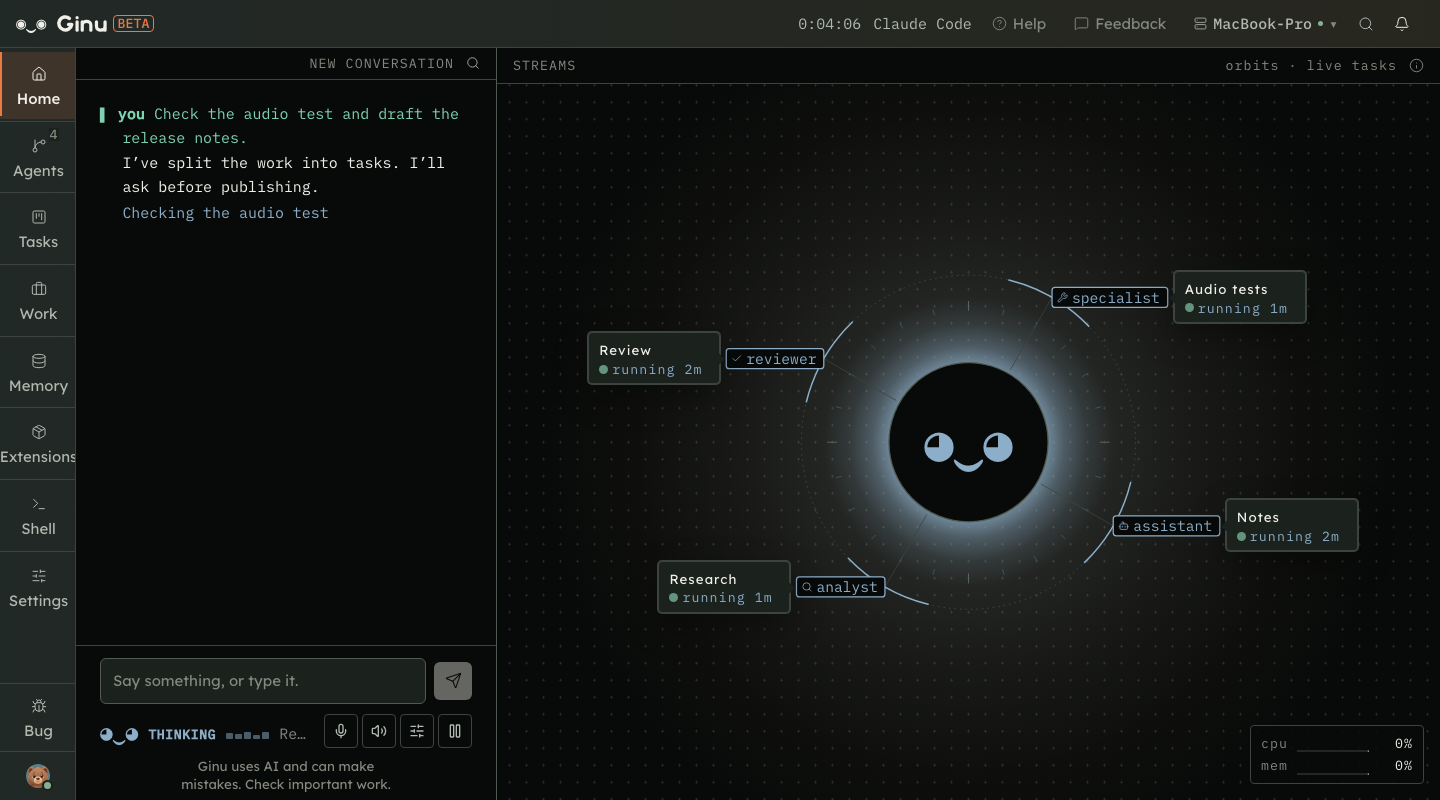Select the Research task card

point(723,587)
